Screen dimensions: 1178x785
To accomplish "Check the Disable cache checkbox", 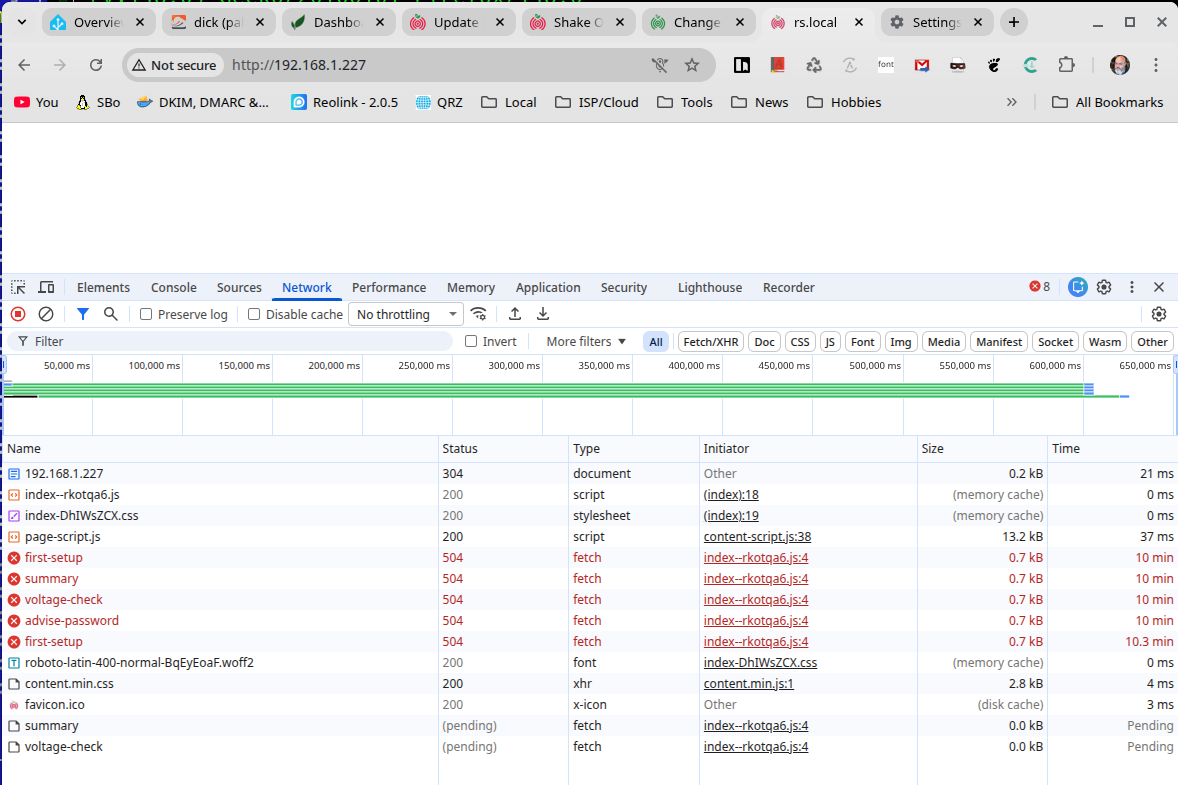I will pyautogui.click(x=254, y=314).
